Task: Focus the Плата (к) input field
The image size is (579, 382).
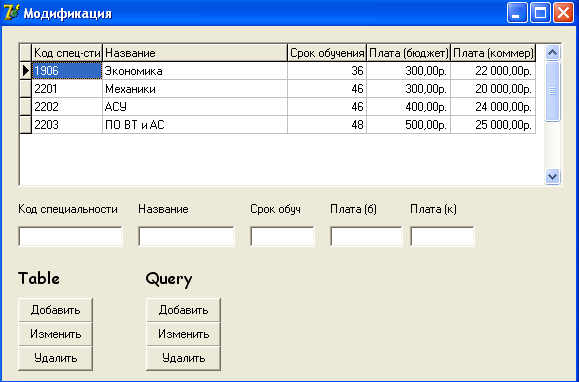Action: (442, 236)
